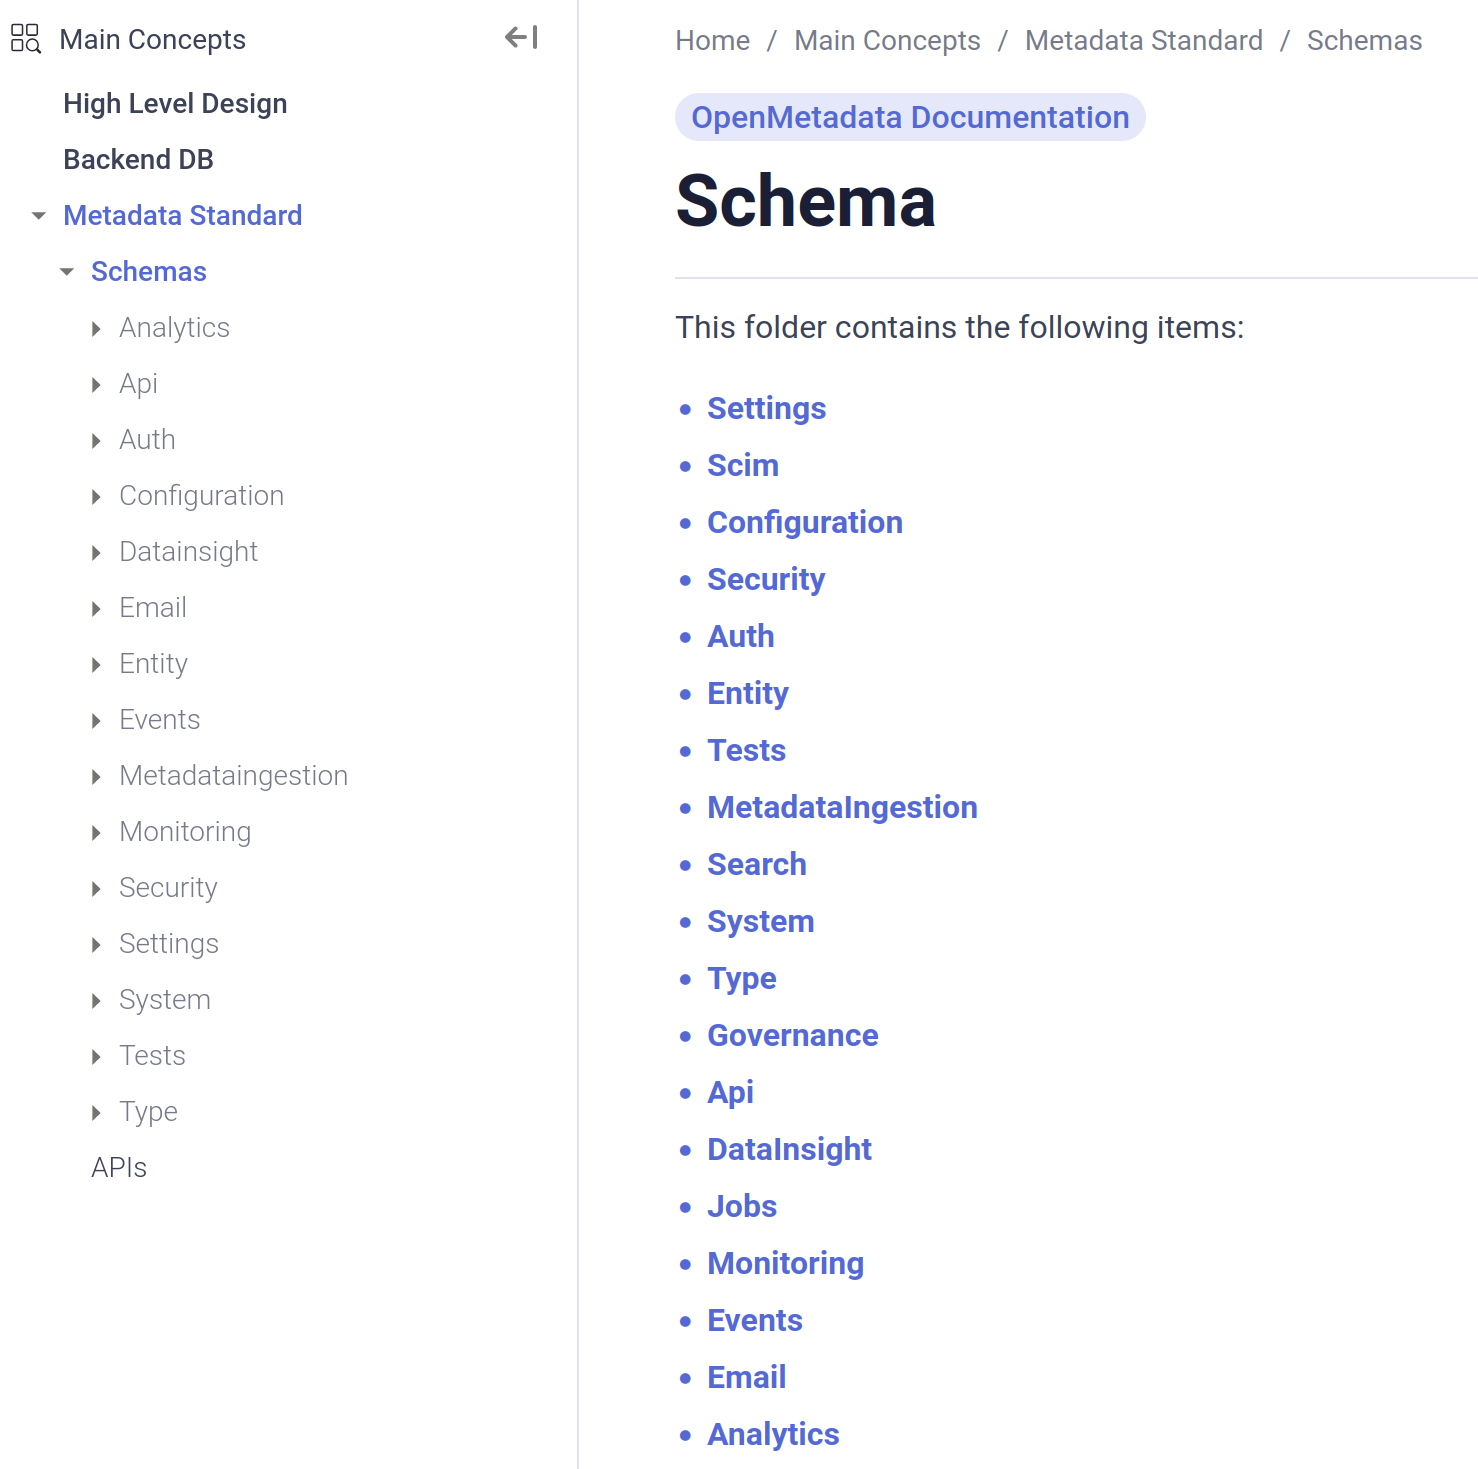Viewport: 1478px width, 1469px height.
Task: Collapse the sidebar using the arrow icon
Action: [x=519, y=38]
